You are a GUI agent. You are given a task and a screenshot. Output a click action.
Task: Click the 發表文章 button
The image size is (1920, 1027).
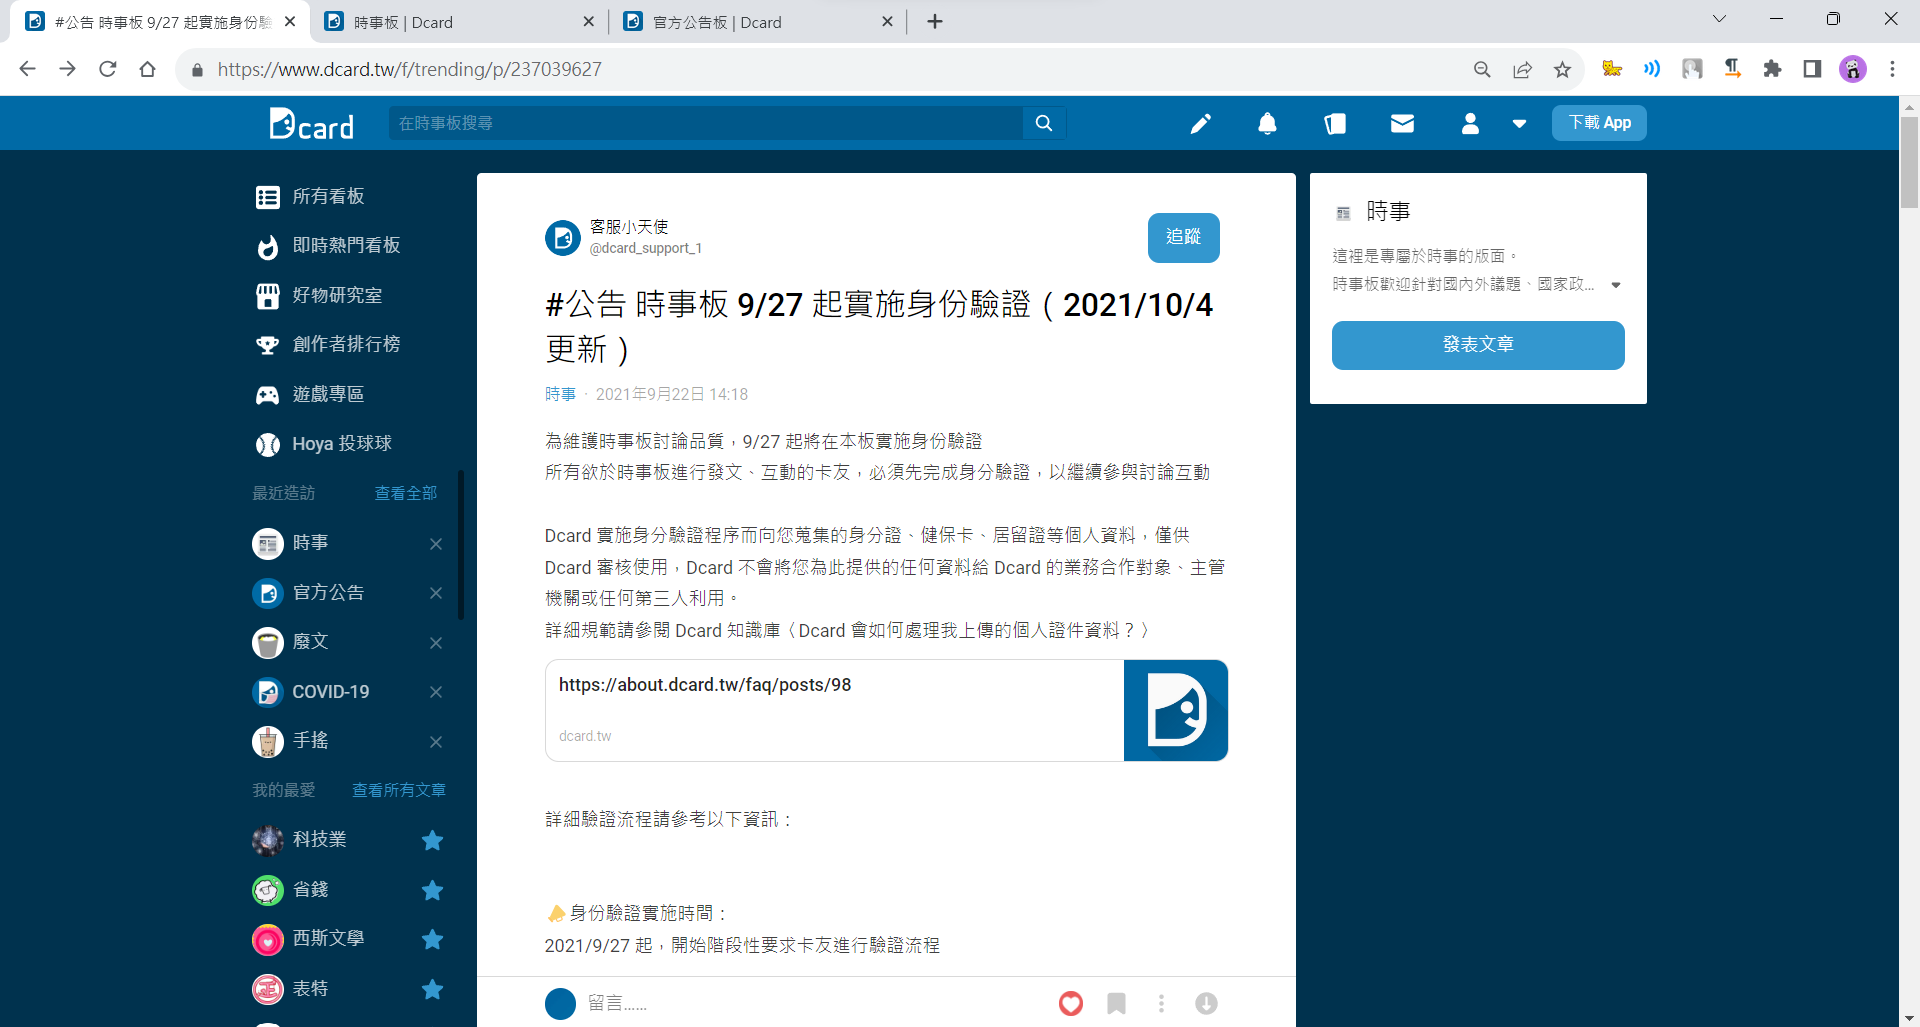tap(1478, 345)
